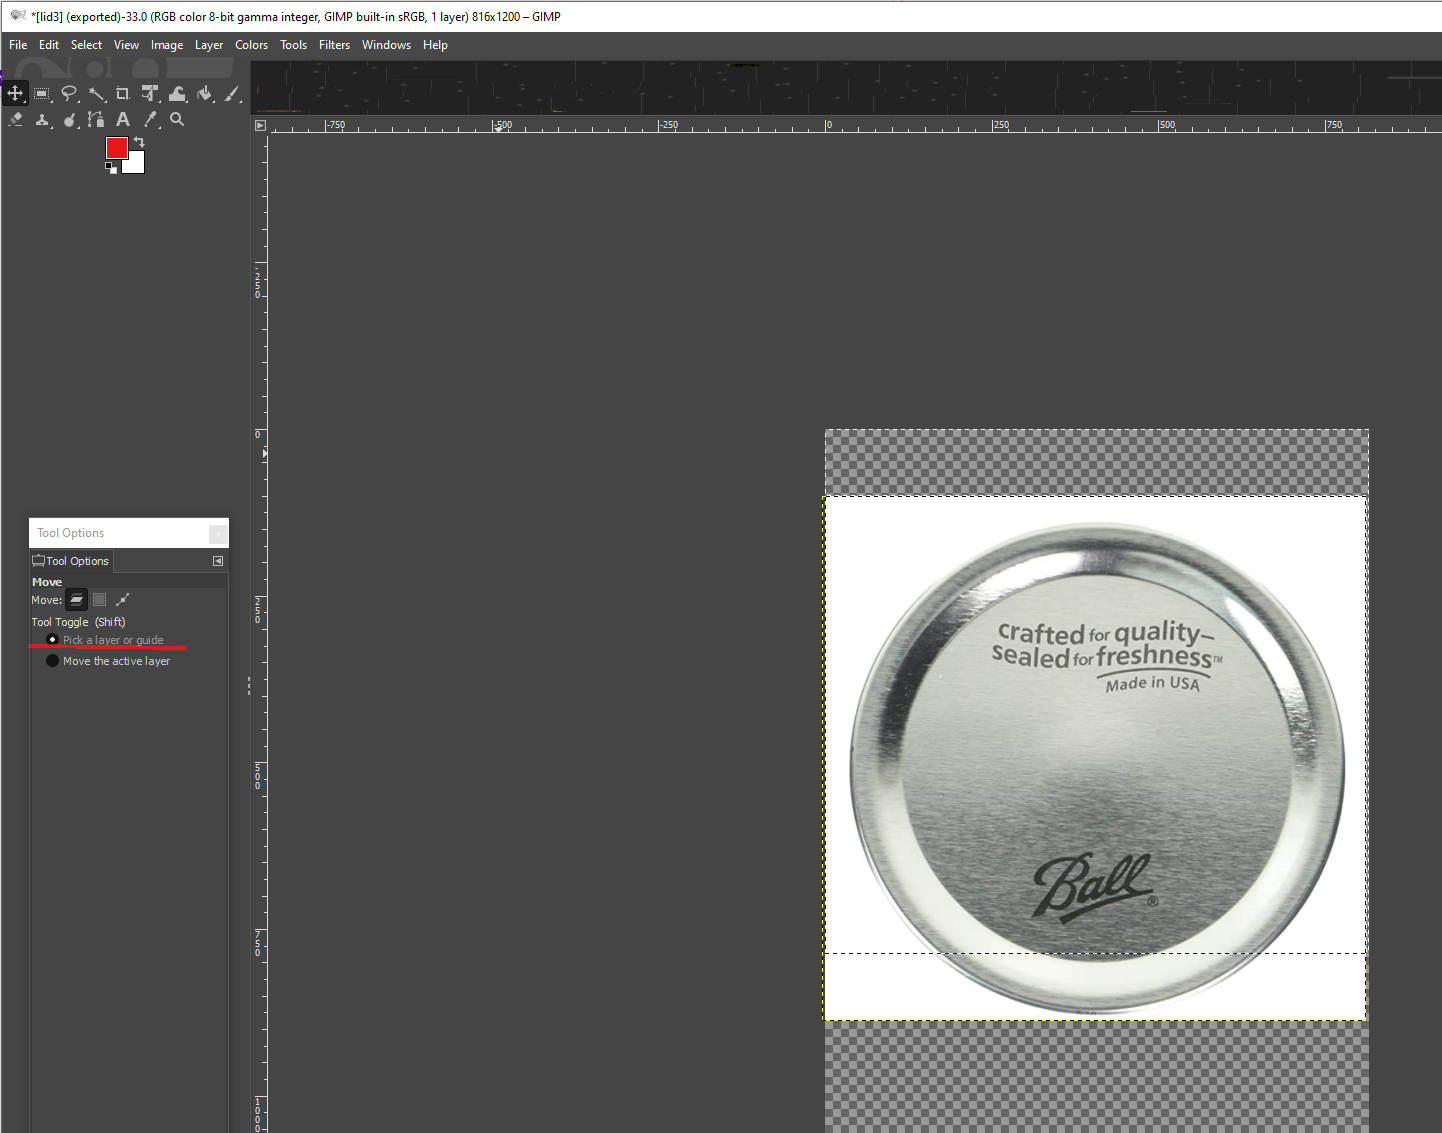
Task: Open the Tools menu
Action: point(293,45)
